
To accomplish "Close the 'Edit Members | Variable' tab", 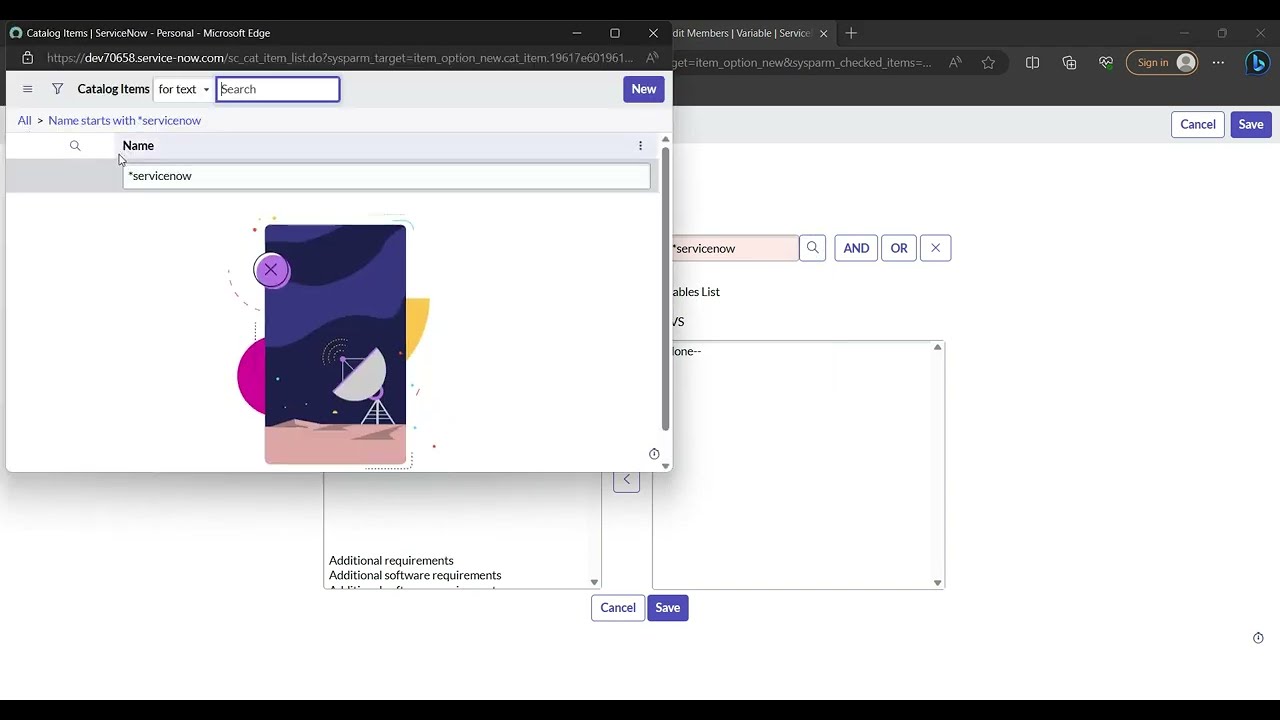I will (x=823, y=33).
